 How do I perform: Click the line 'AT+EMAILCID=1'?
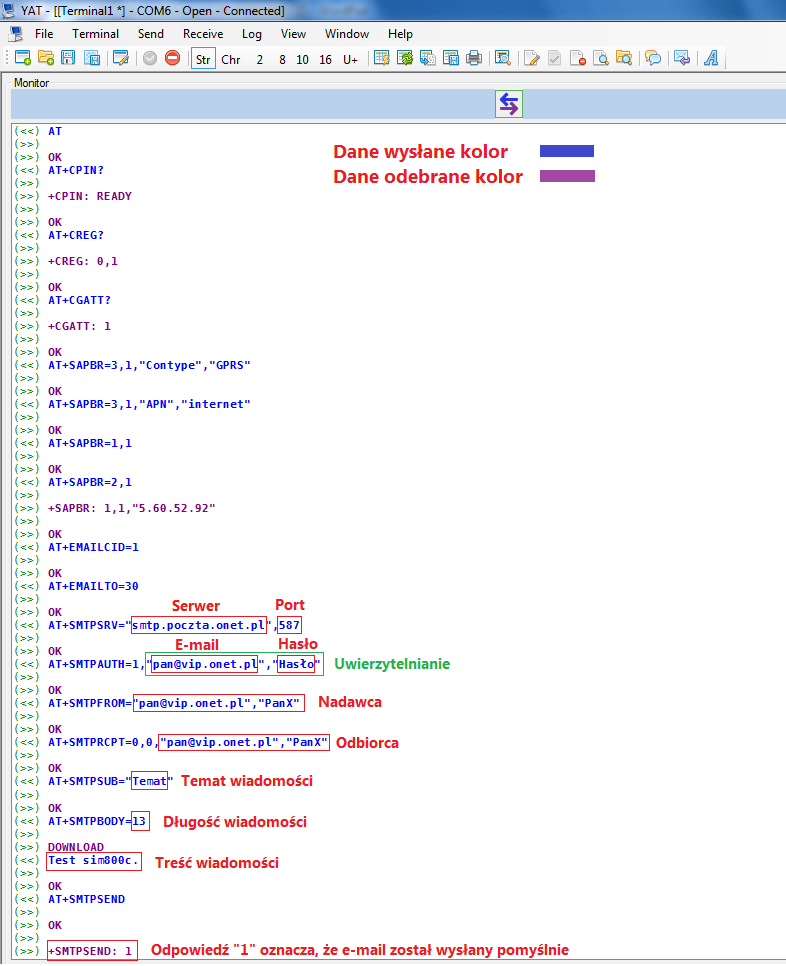pos(94,547)
